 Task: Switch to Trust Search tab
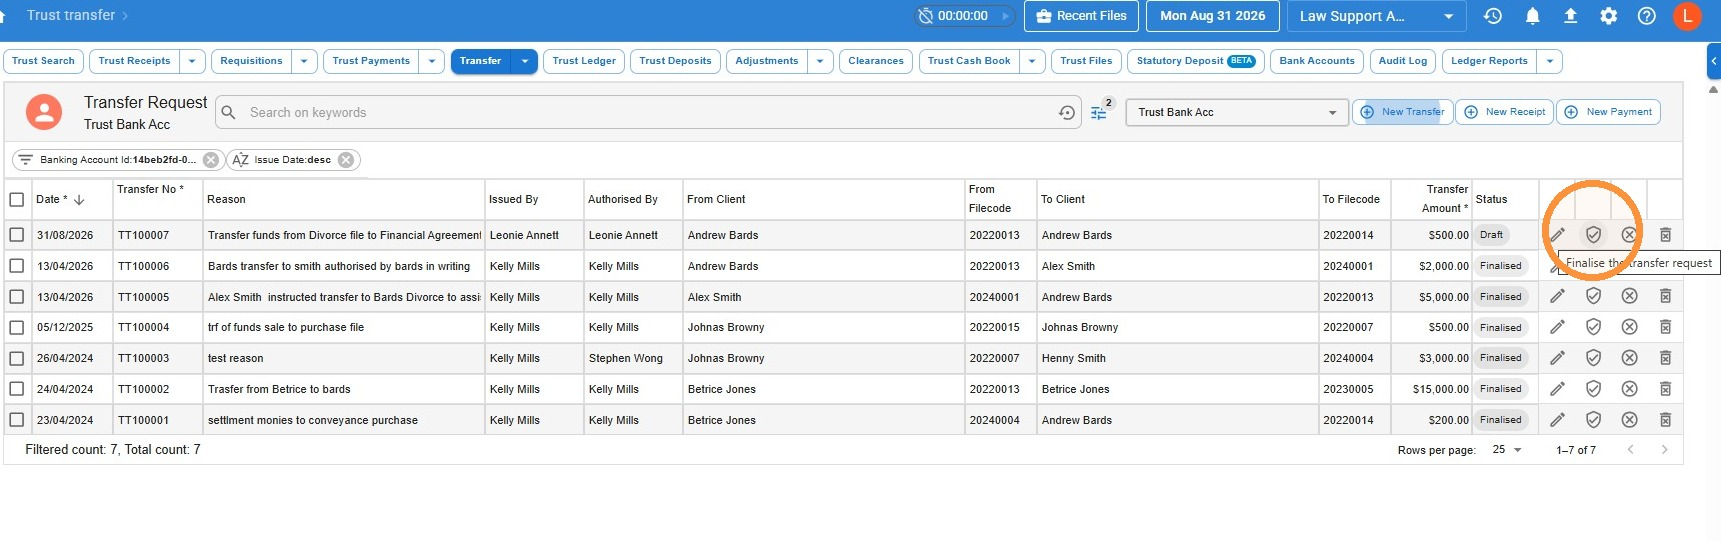click(x=43, y=61)
